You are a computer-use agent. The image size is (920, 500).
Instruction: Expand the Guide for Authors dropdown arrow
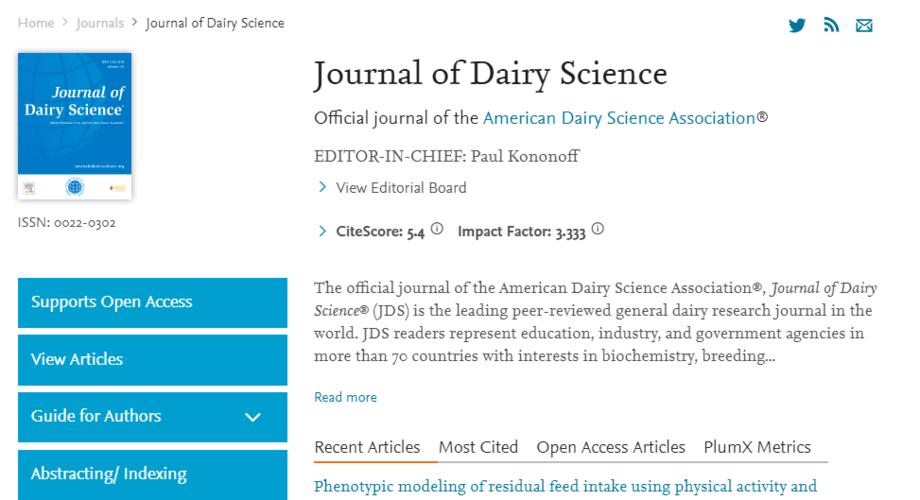pos(253,417)
